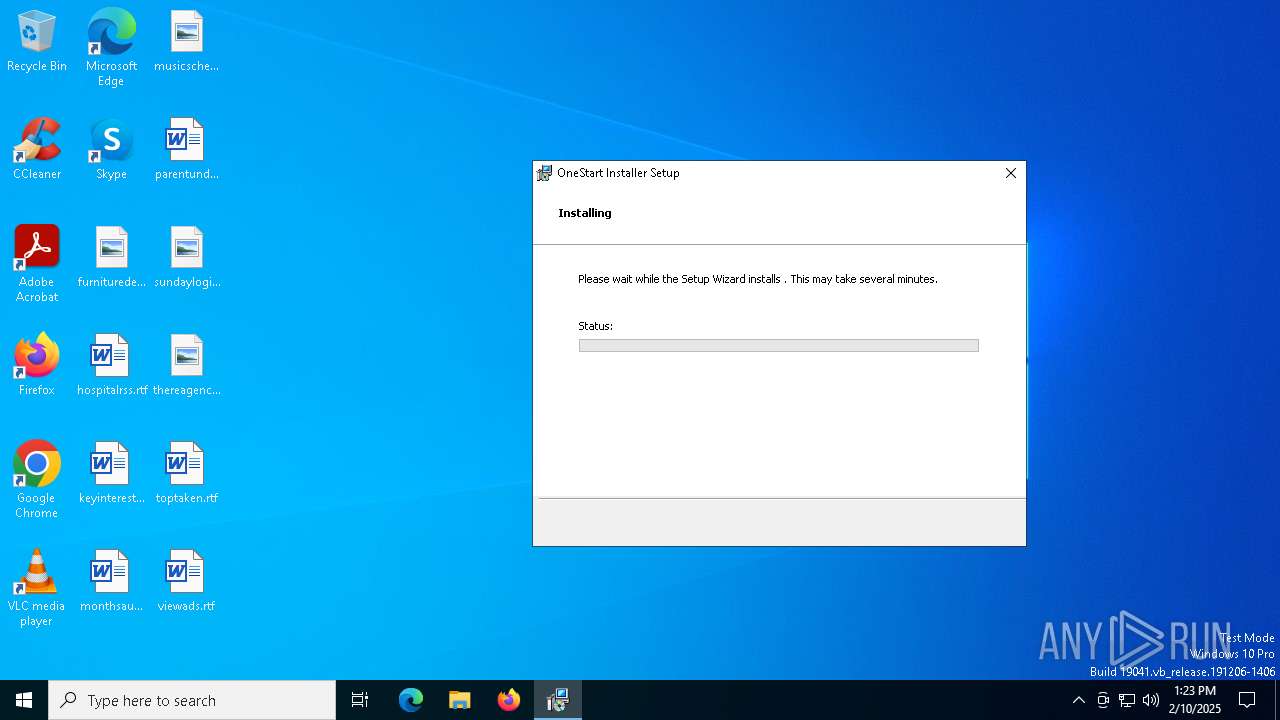
Task: Show hidden system tray icons
Action: point(1078,700)
